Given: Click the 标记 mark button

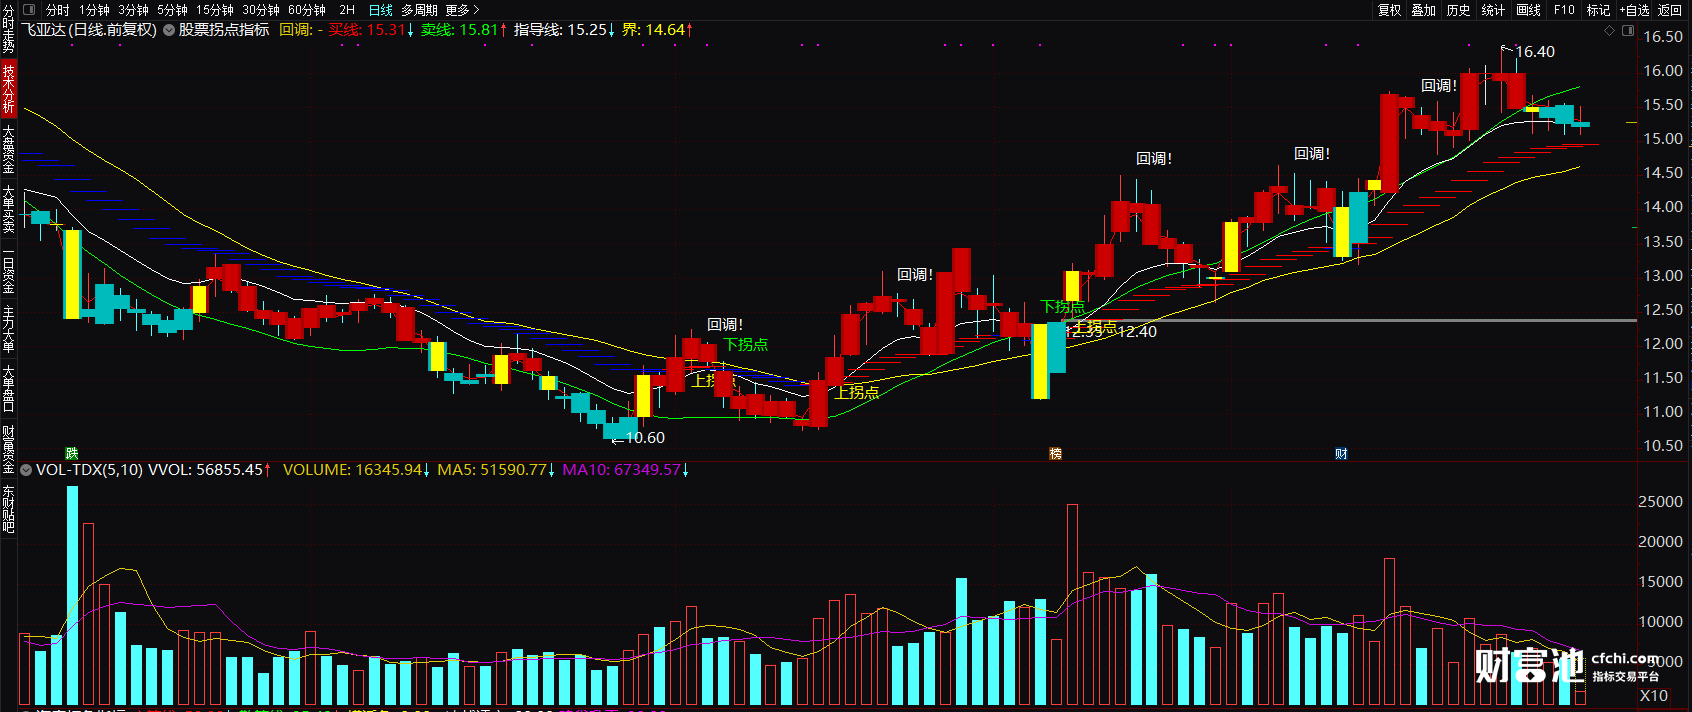Looking at the screenshot, I should click(1598, 10).
